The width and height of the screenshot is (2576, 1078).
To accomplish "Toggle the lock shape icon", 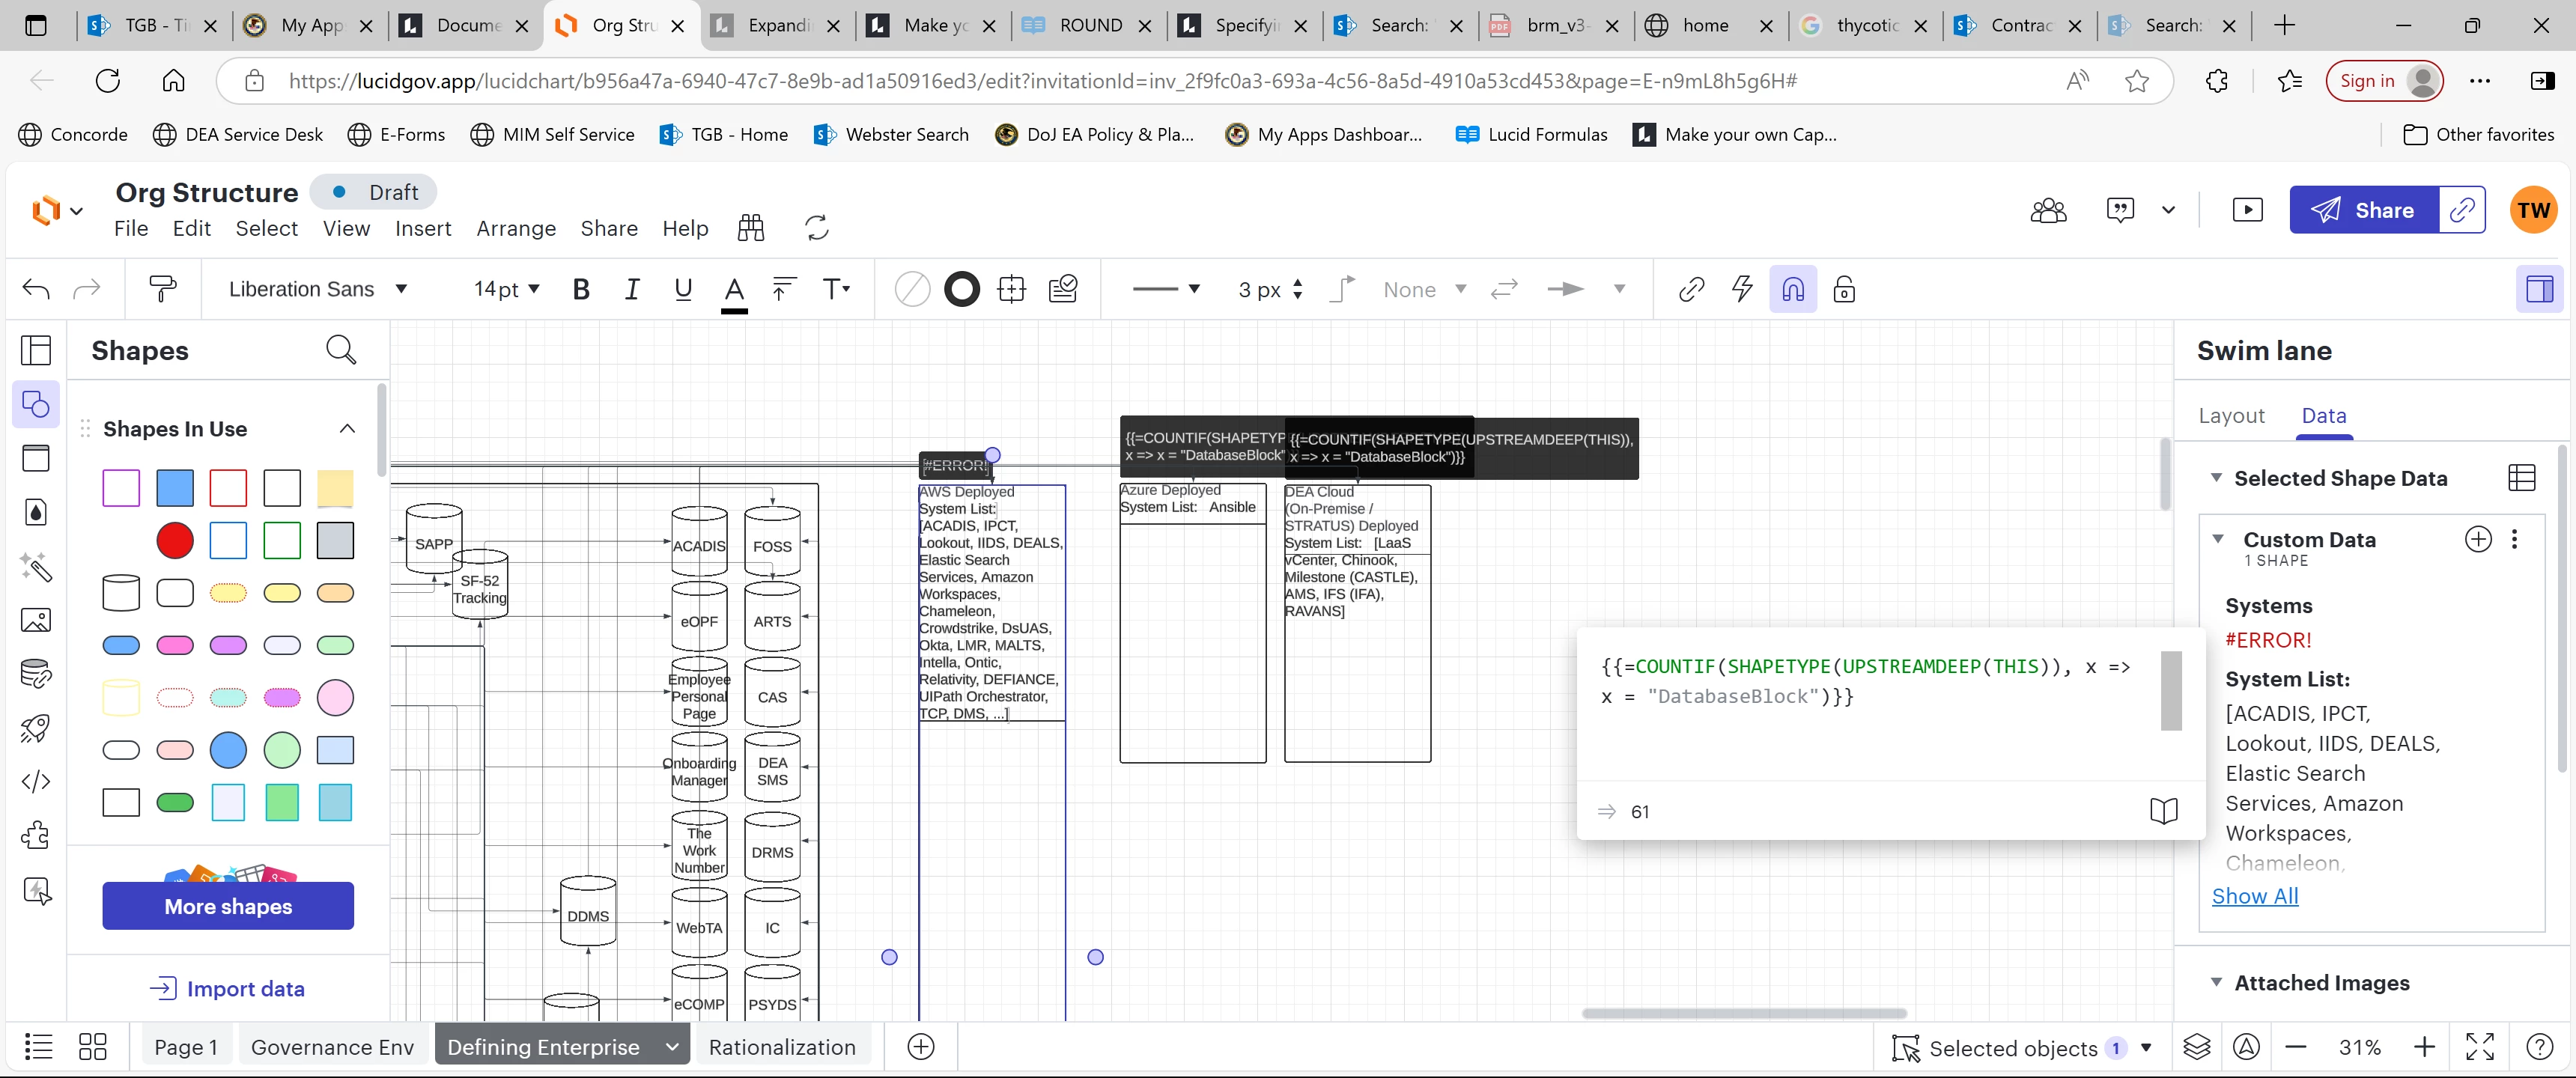I will click(1844, 290).
